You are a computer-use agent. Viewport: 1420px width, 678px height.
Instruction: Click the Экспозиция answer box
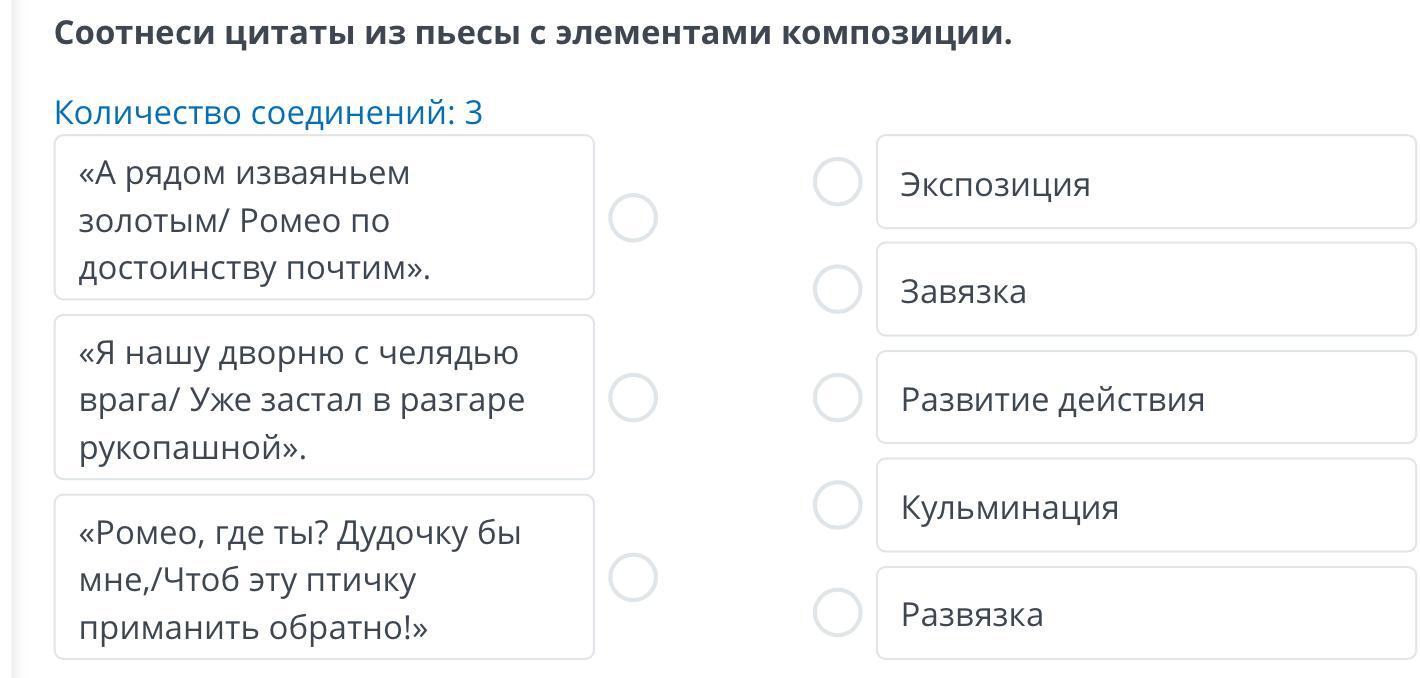(1145, 183)
